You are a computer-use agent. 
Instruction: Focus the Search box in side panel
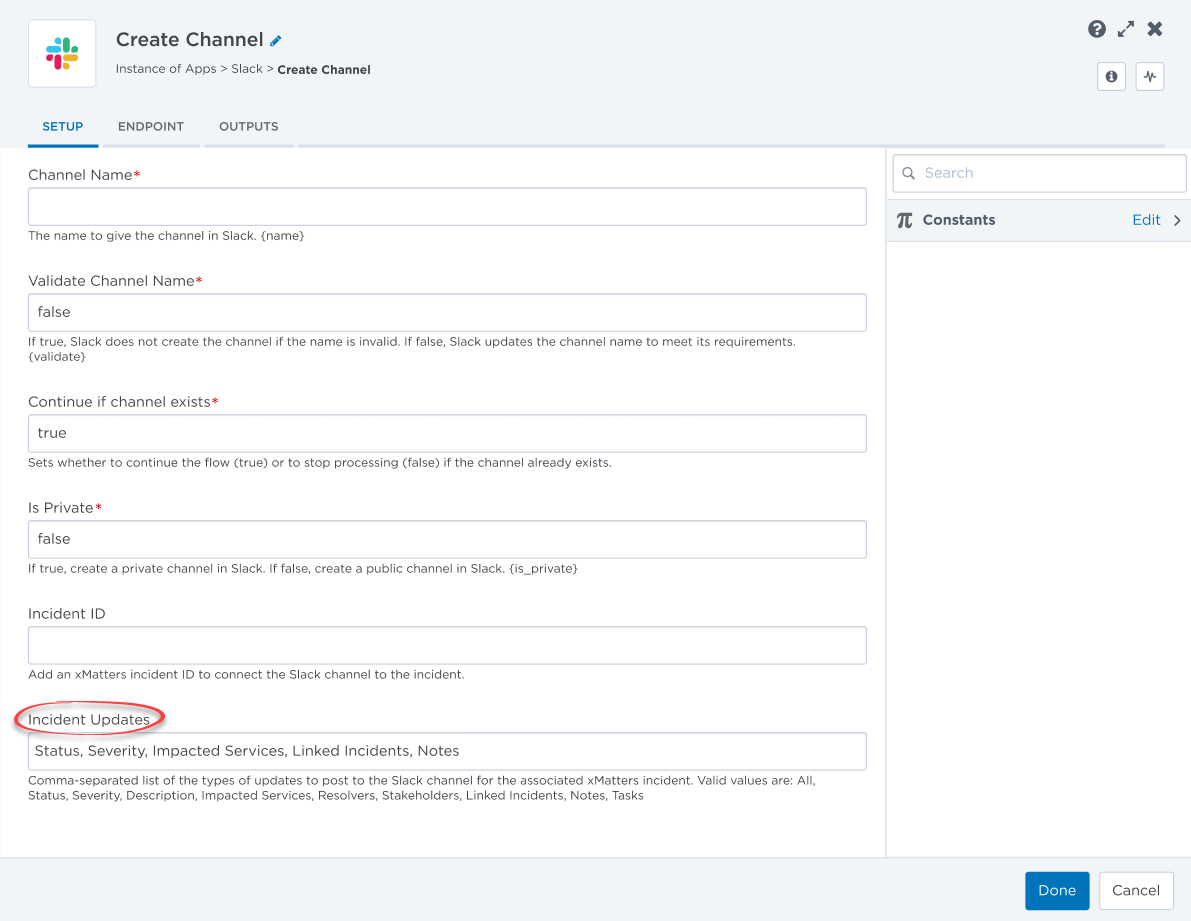(x=1039, y=173)
